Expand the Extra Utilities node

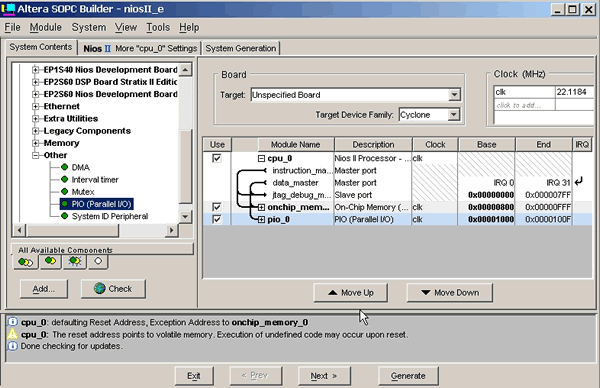click(36, 119)
